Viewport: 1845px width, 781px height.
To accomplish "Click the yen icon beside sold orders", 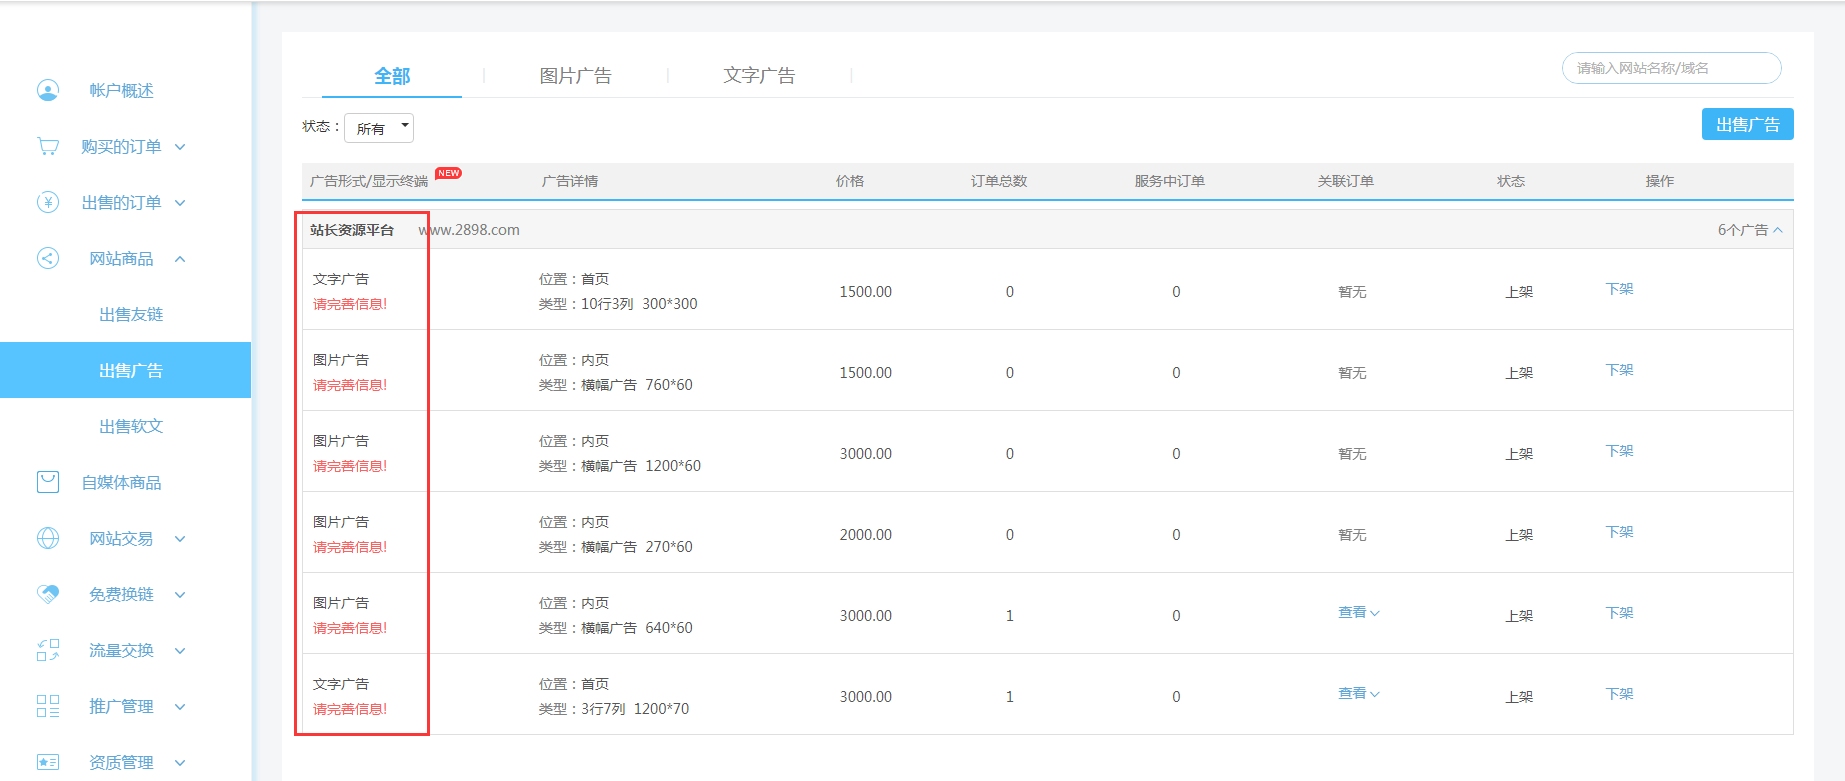I will tap(48, 202).
